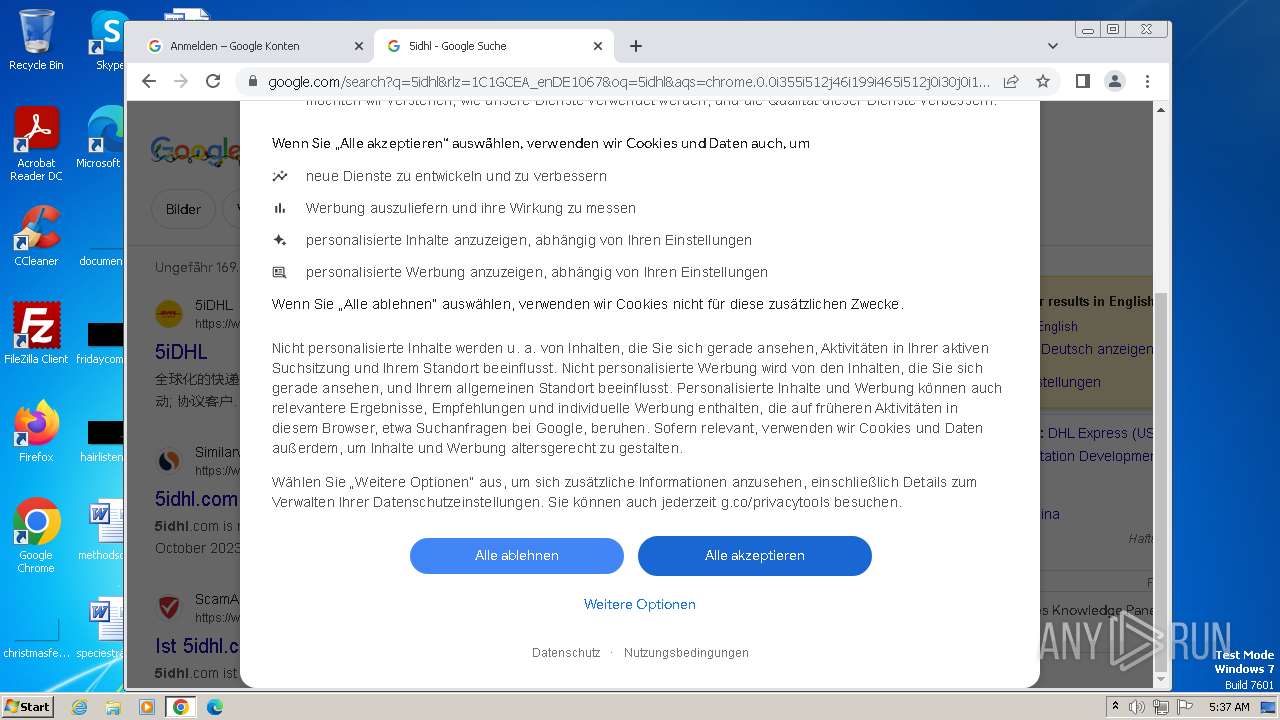
Task: Open Windows Media Player from taskbar
Action: coord(147,707)
